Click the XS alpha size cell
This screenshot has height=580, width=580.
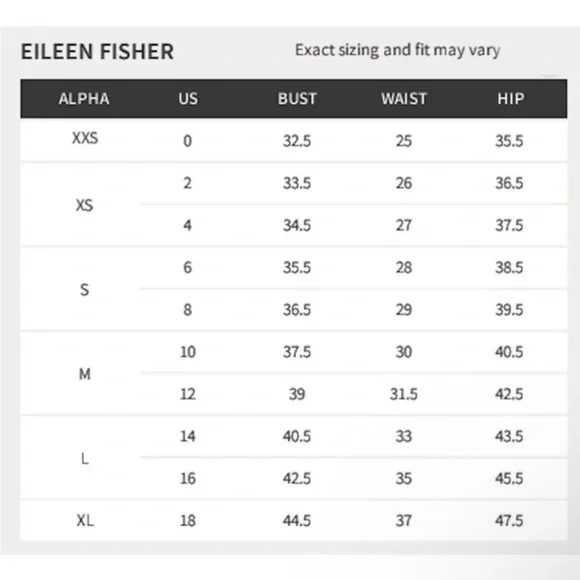click(84, 205)
